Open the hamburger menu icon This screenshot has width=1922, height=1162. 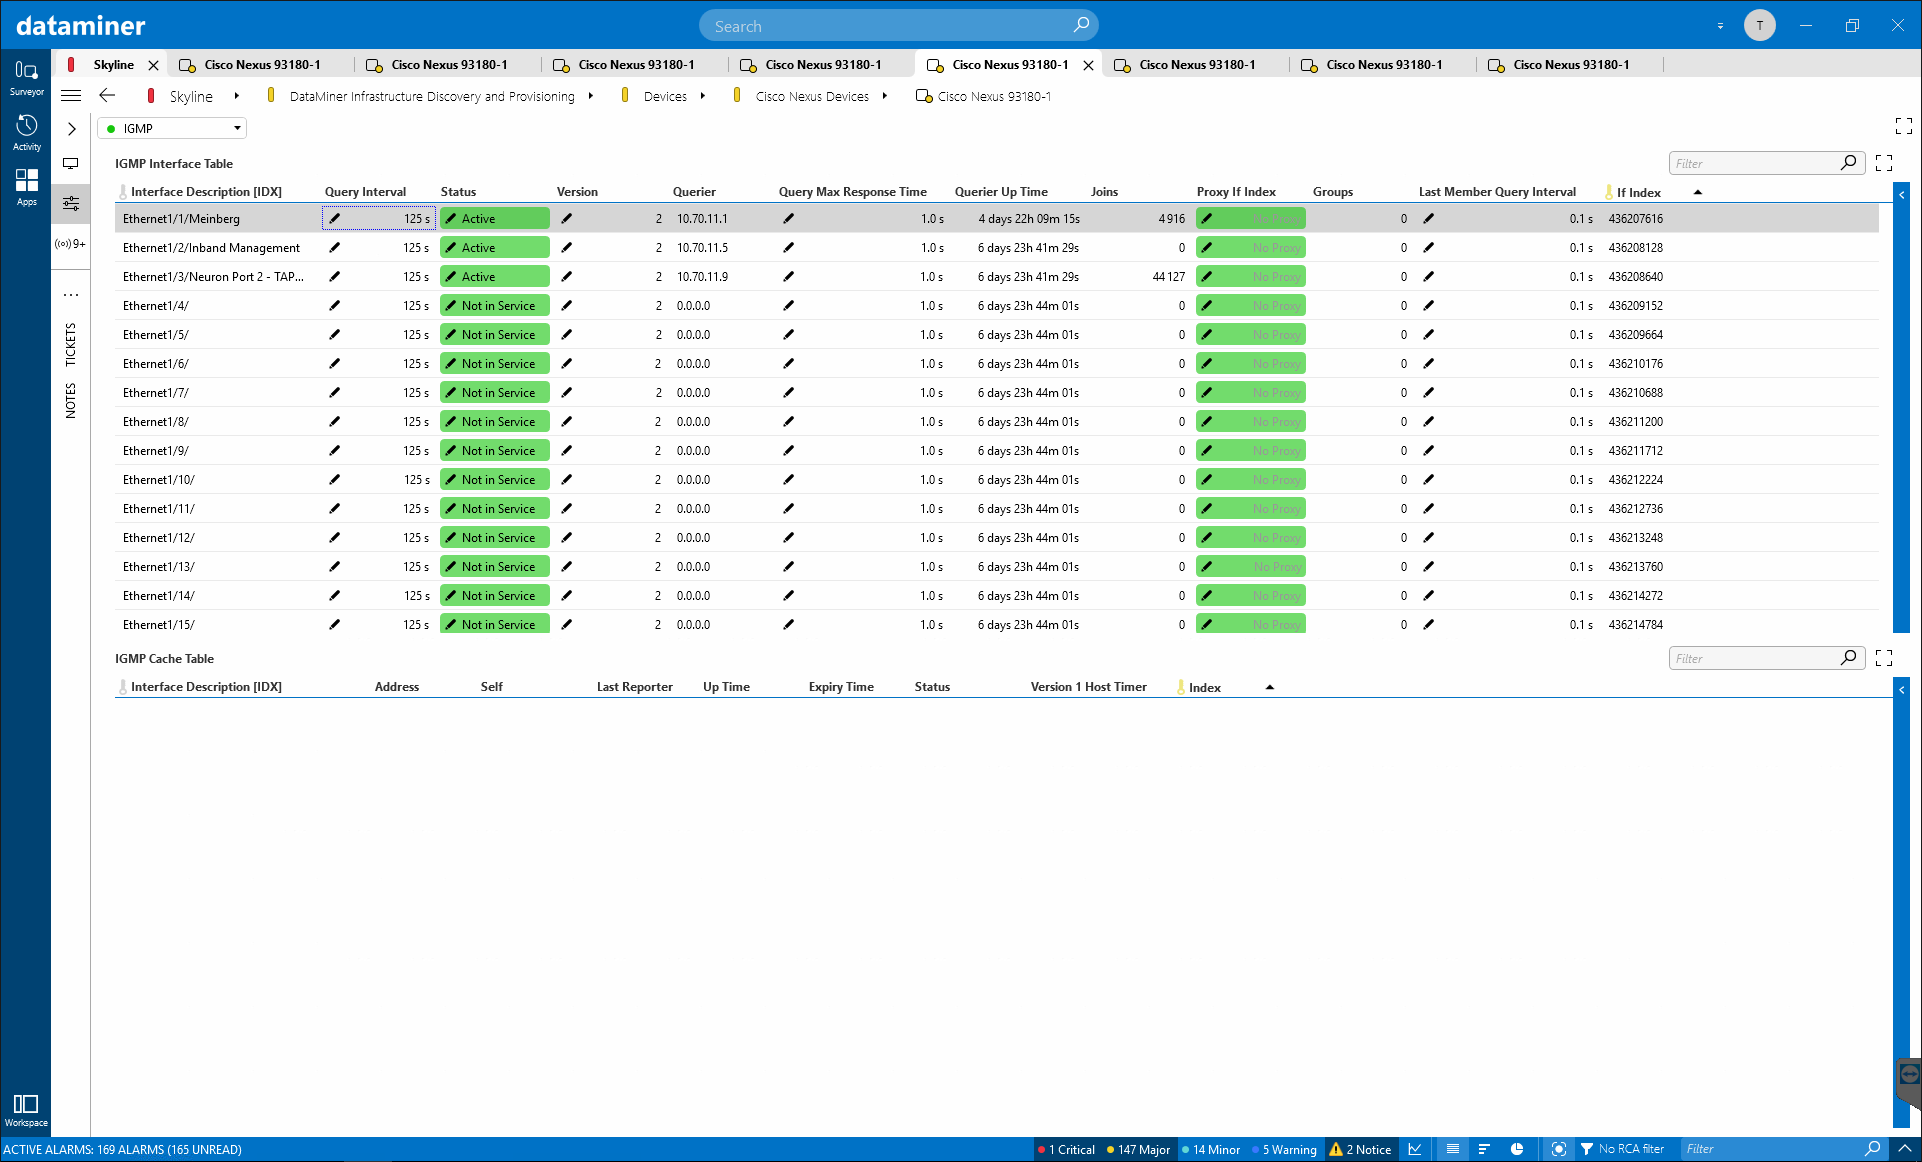tap(71, 96)
